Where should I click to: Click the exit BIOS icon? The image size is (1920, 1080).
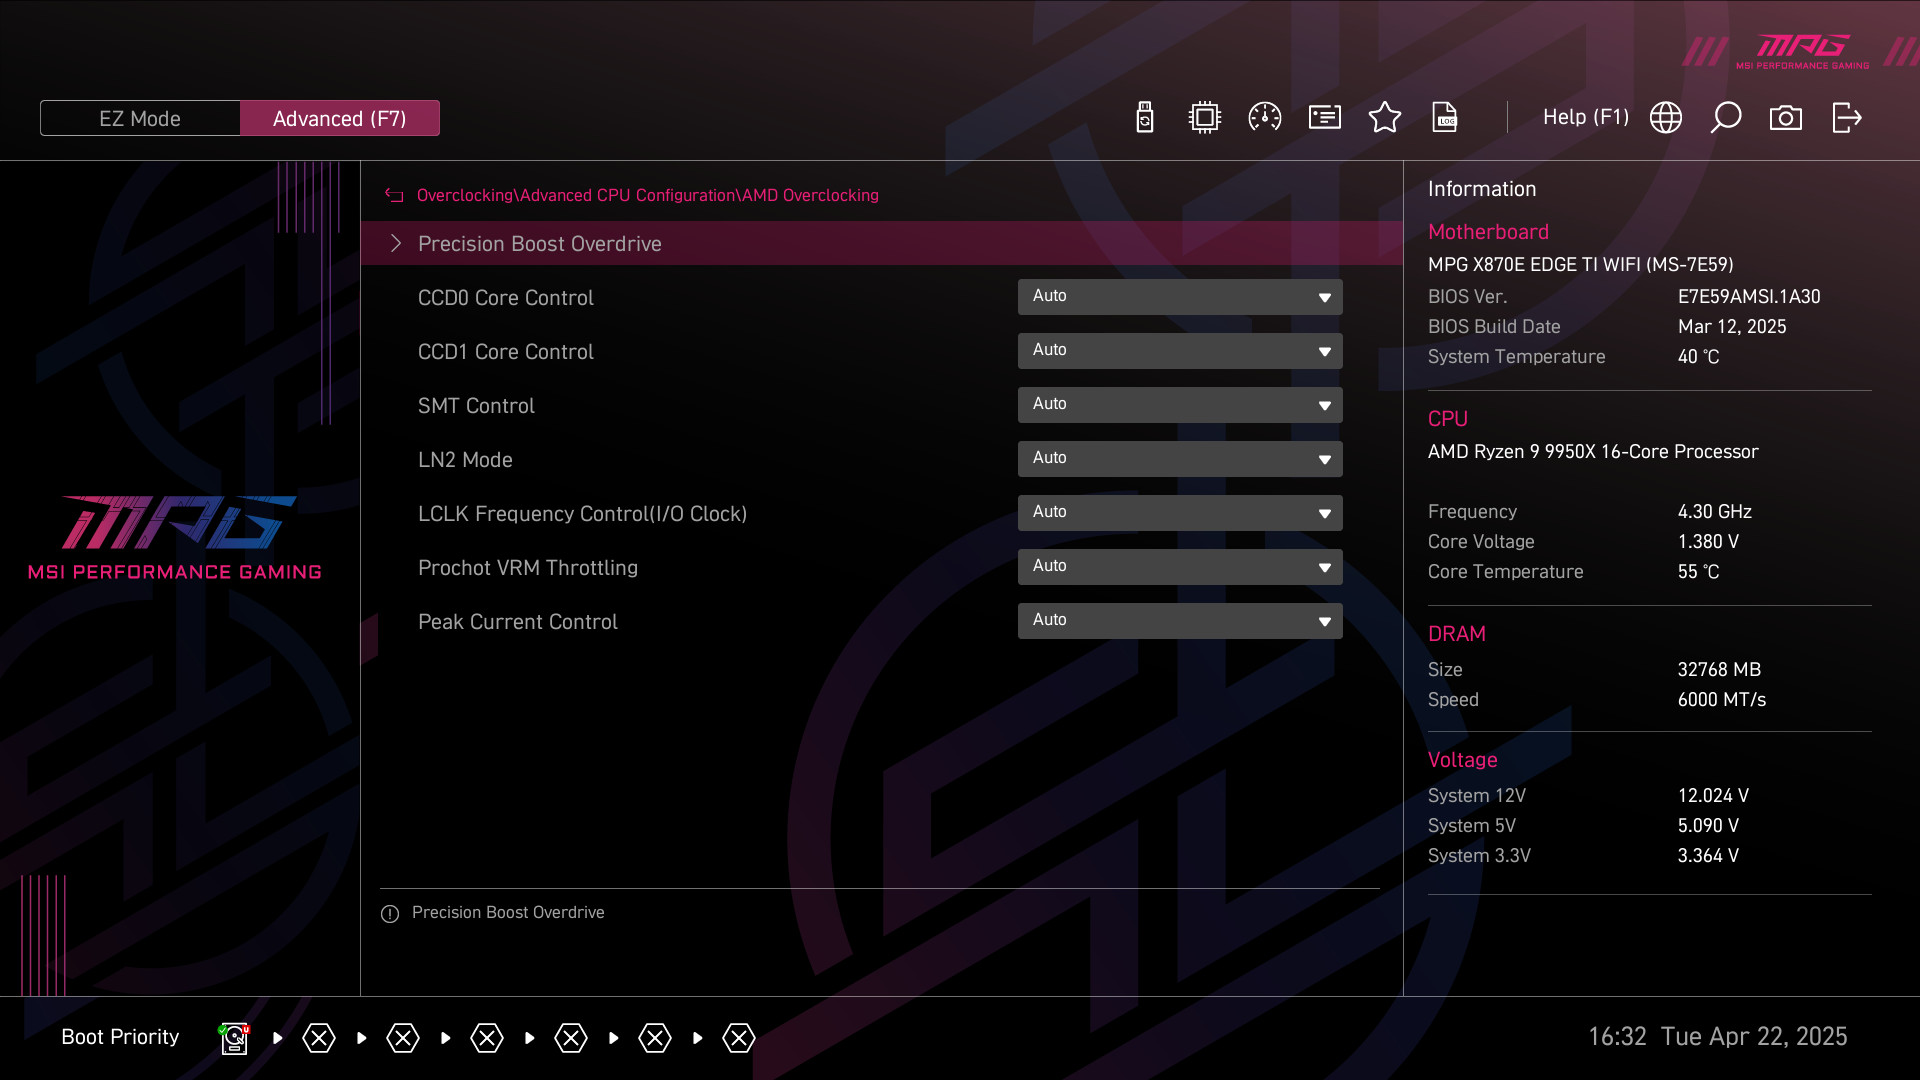(x=1847, y=117)
